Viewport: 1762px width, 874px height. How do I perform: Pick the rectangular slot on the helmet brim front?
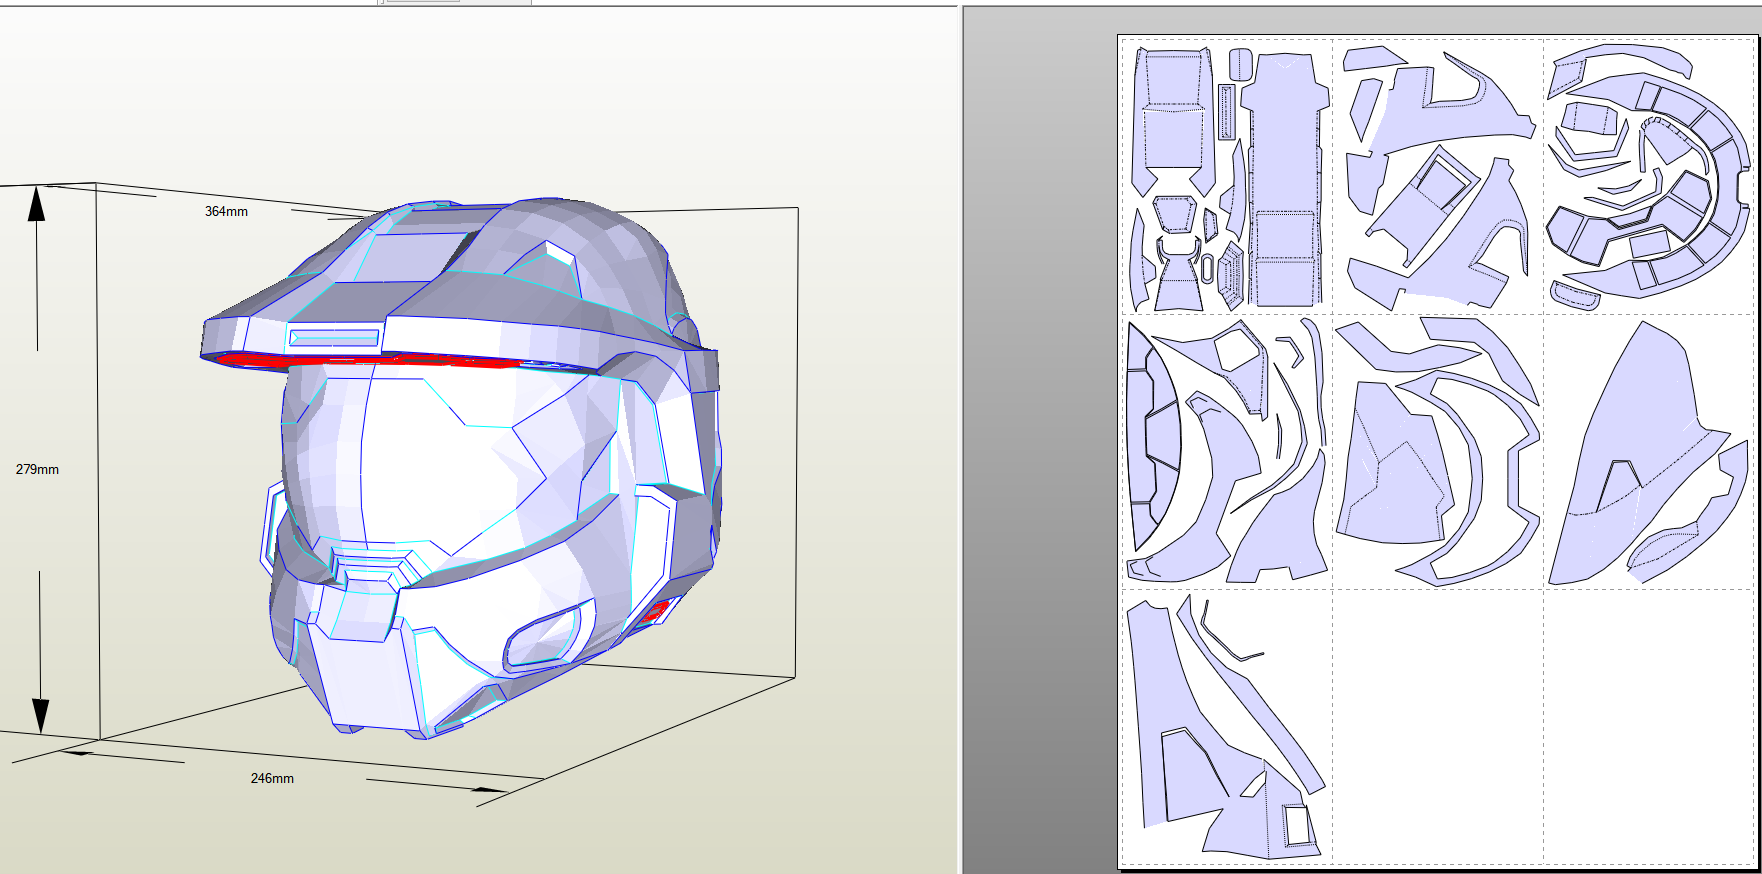point(335,338)
